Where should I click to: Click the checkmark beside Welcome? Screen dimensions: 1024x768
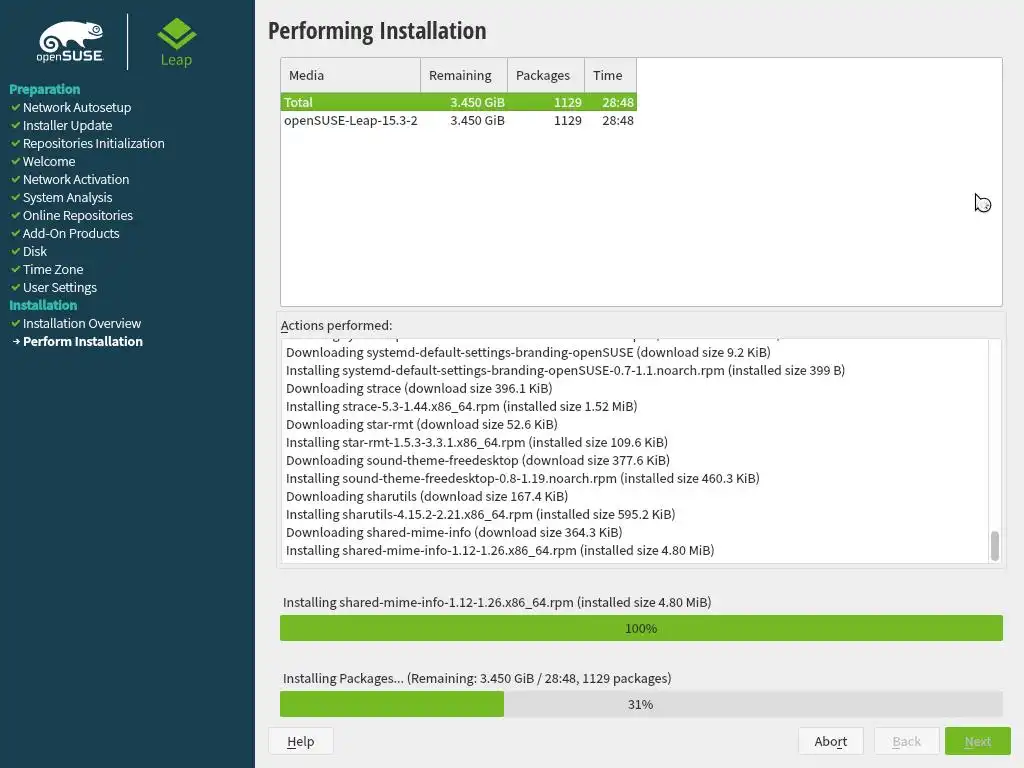(x=16, y=161)
